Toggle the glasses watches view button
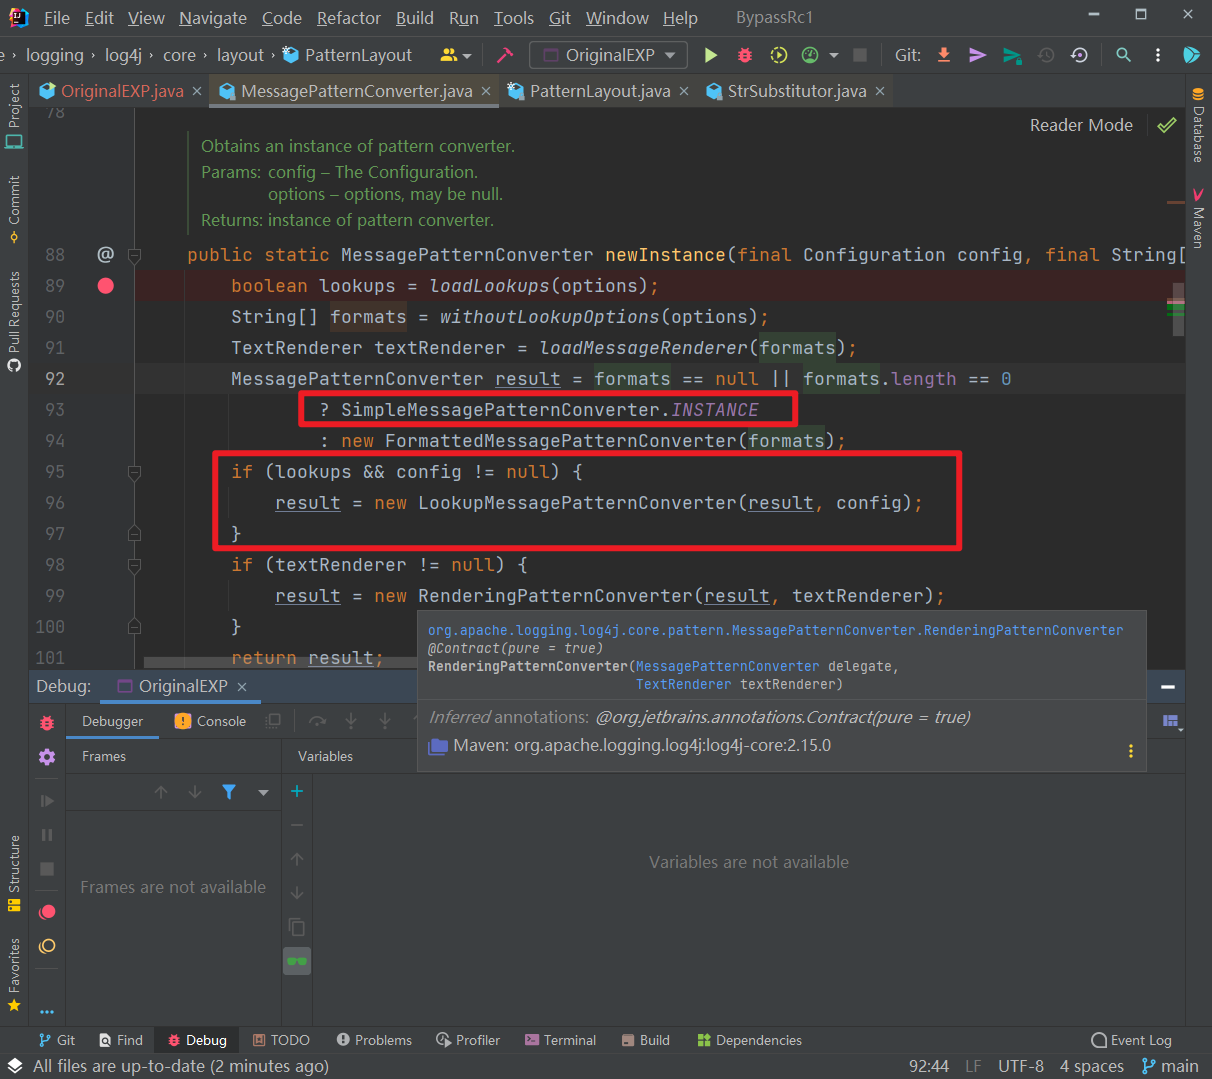Viewport: 1212px width, 1079px height. 297,961
